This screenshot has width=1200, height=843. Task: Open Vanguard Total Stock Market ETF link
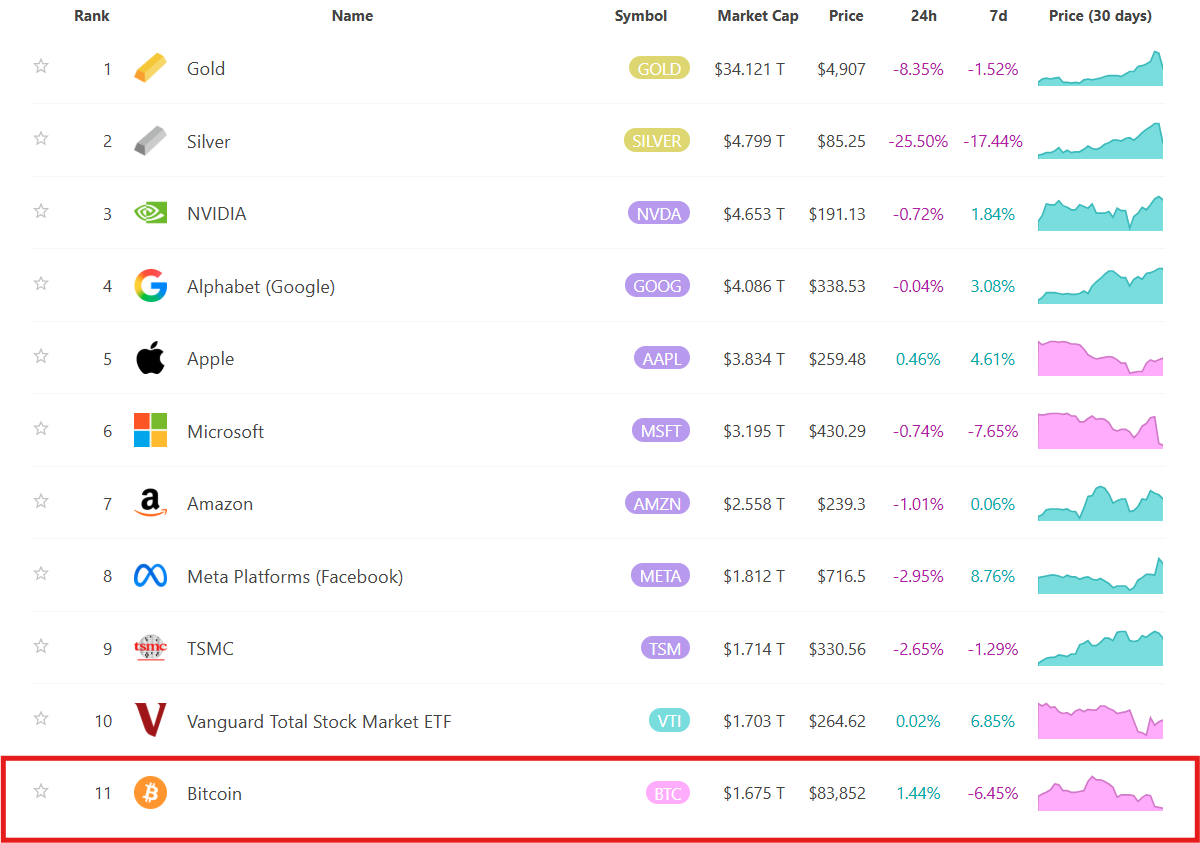coord(319,721)
